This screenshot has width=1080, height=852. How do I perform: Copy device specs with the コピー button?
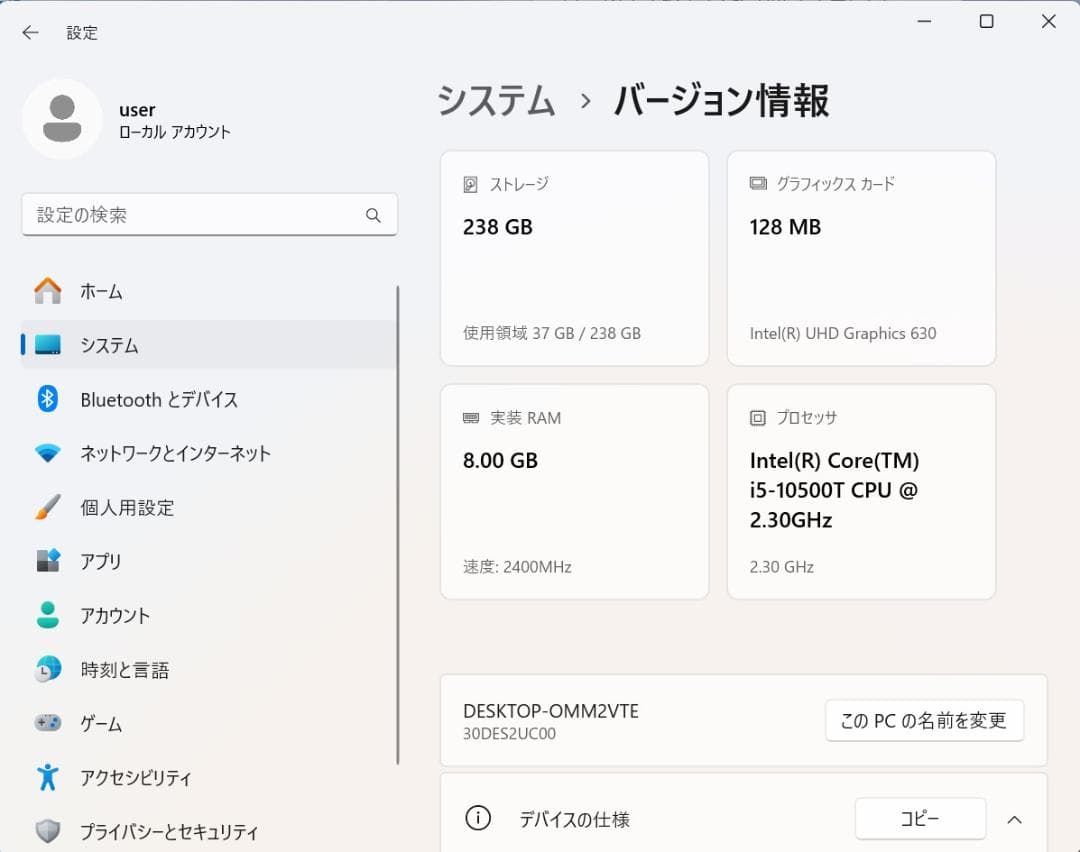pos(919,818)
